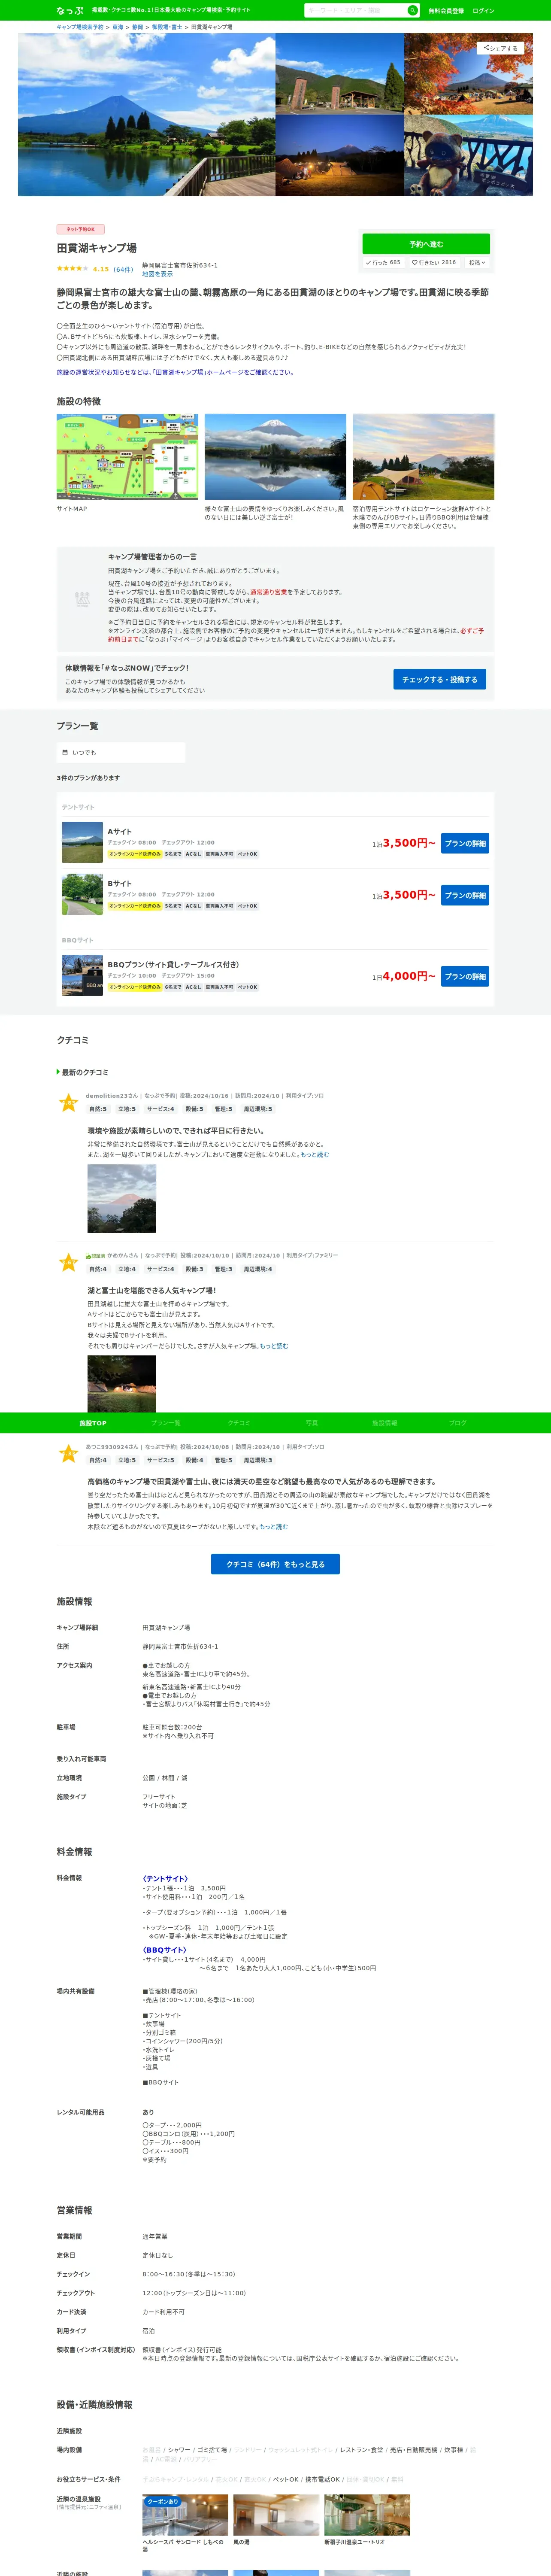Open the 静岡 breadcrumb link
551x2576 pixels.
(x=138, y=27)
